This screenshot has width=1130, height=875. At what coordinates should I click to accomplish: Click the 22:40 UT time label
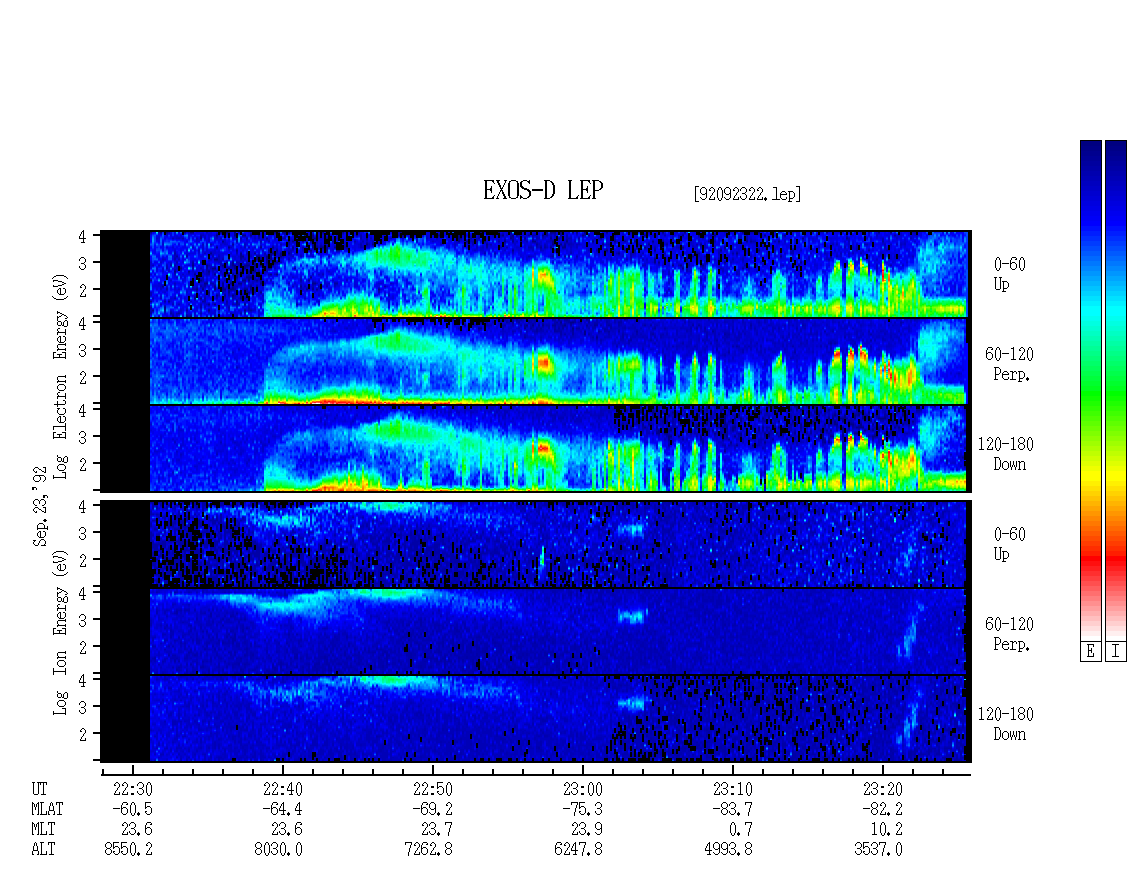click(x=282, y=789)
